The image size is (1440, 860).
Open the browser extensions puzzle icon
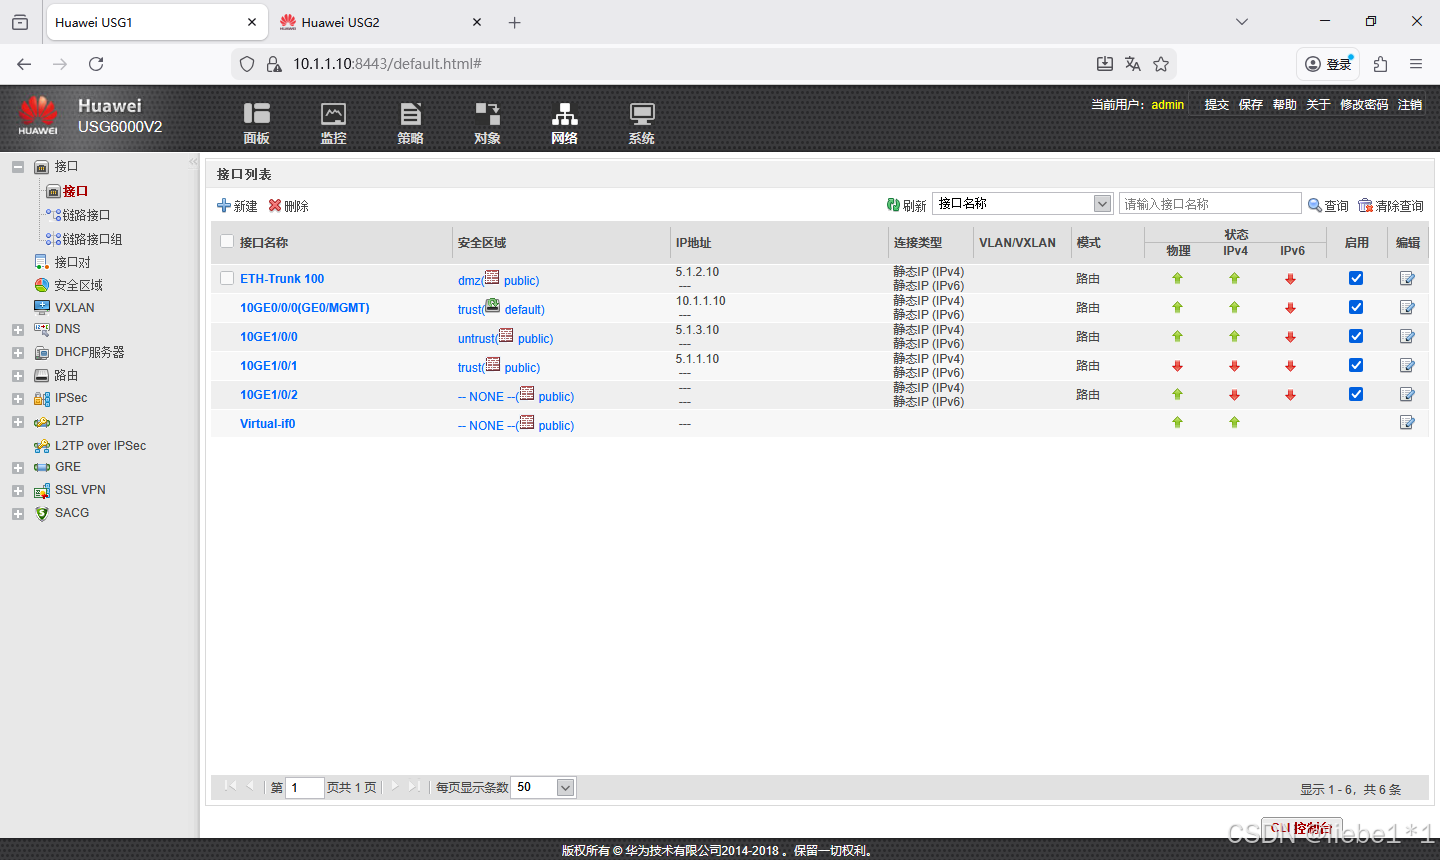pos(1381,64)
